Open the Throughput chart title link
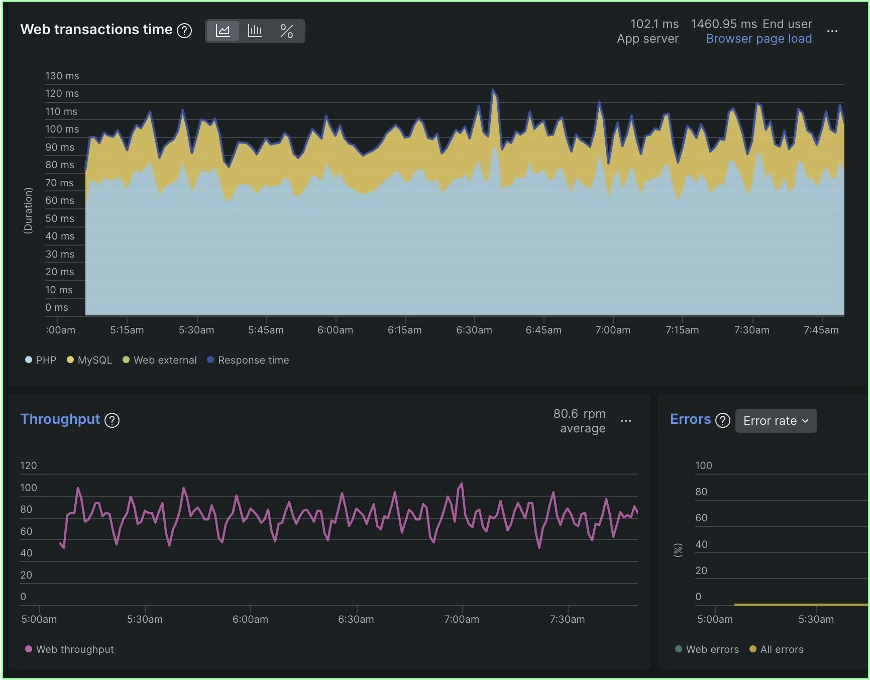The height and width of the screenshot is (680, 870). [60, 419]
